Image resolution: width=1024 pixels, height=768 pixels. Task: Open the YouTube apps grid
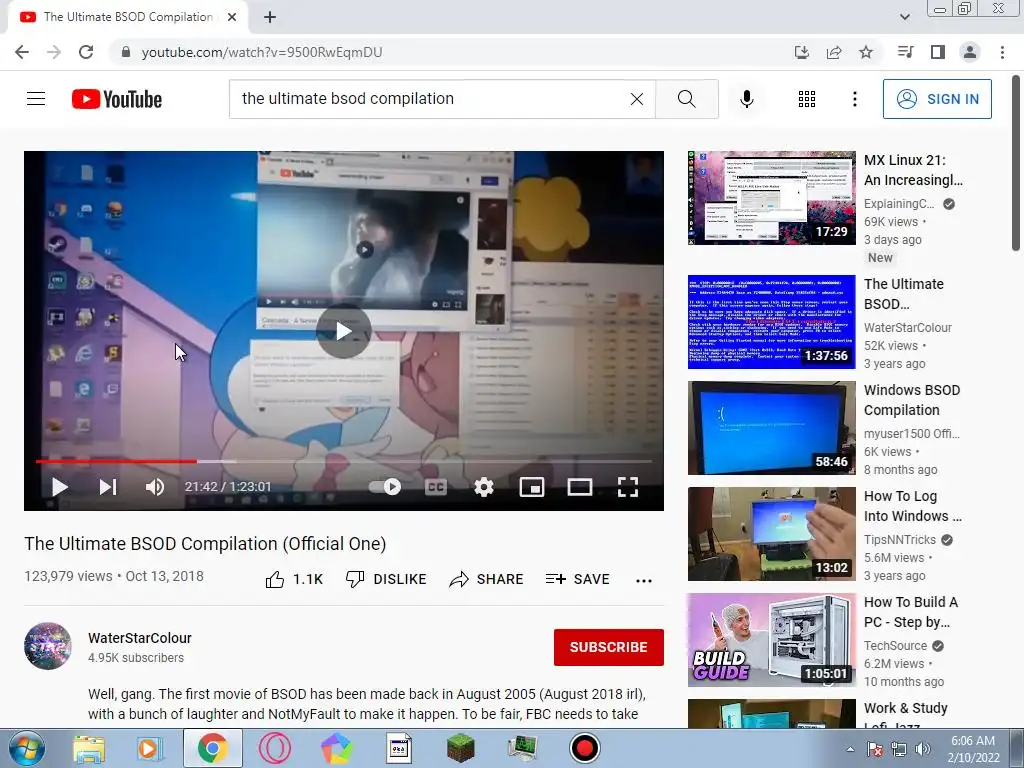807,99
